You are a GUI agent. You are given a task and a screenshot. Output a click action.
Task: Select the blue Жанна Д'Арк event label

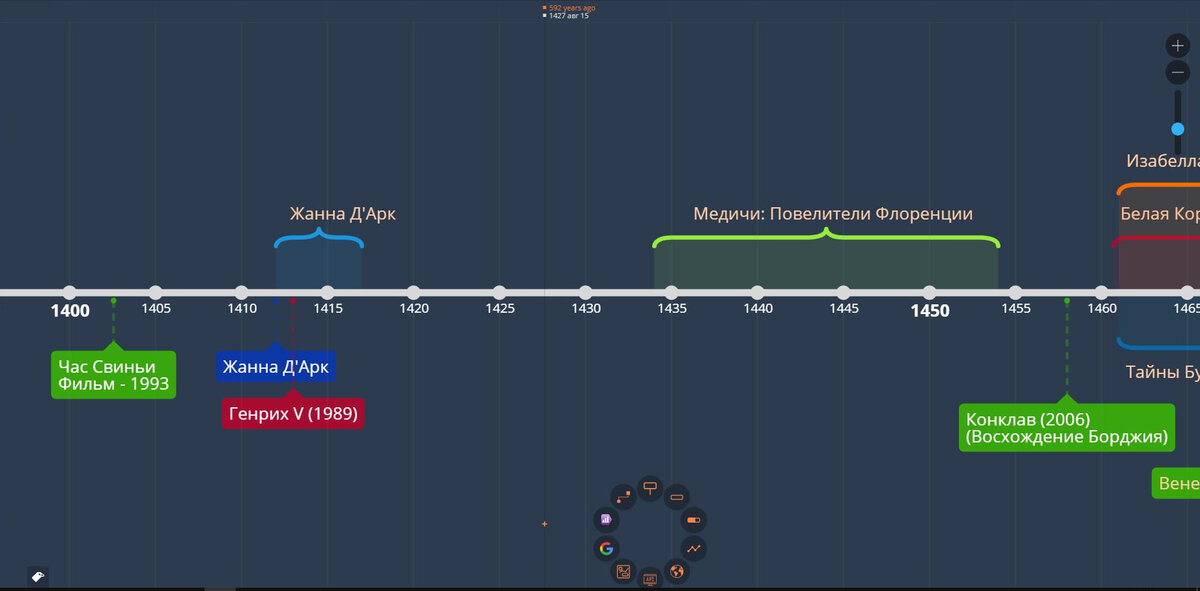pos(276,366)
